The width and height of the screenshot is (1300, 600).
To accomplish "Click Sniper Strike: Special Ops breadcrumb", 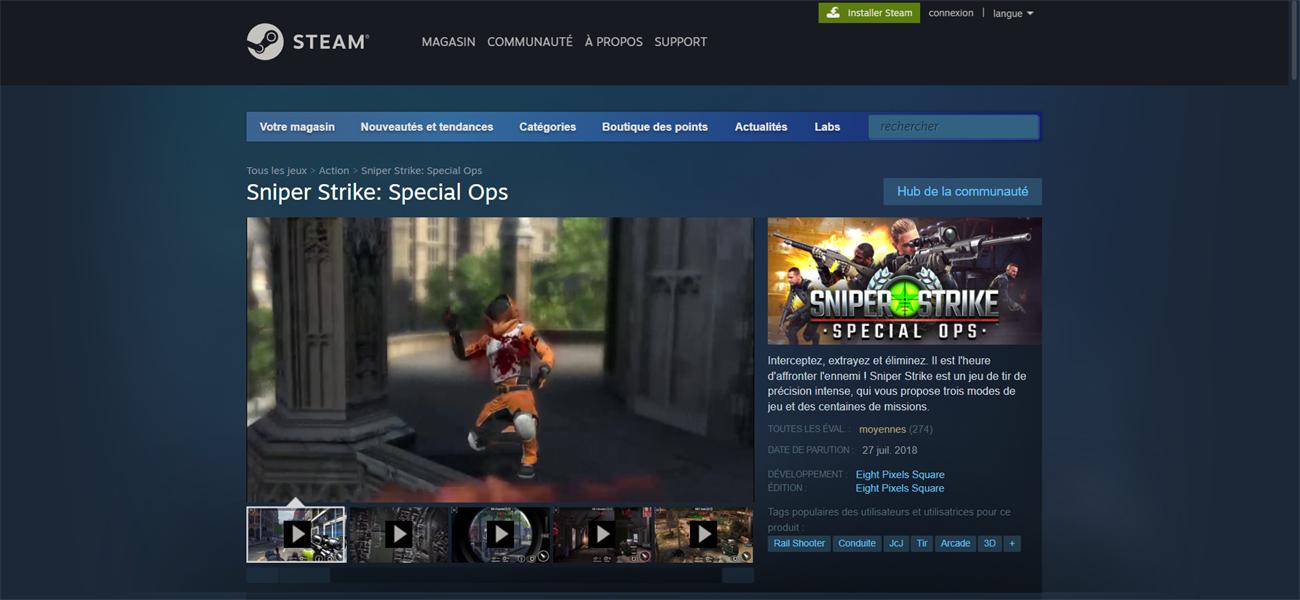I will tap(421, 171).
